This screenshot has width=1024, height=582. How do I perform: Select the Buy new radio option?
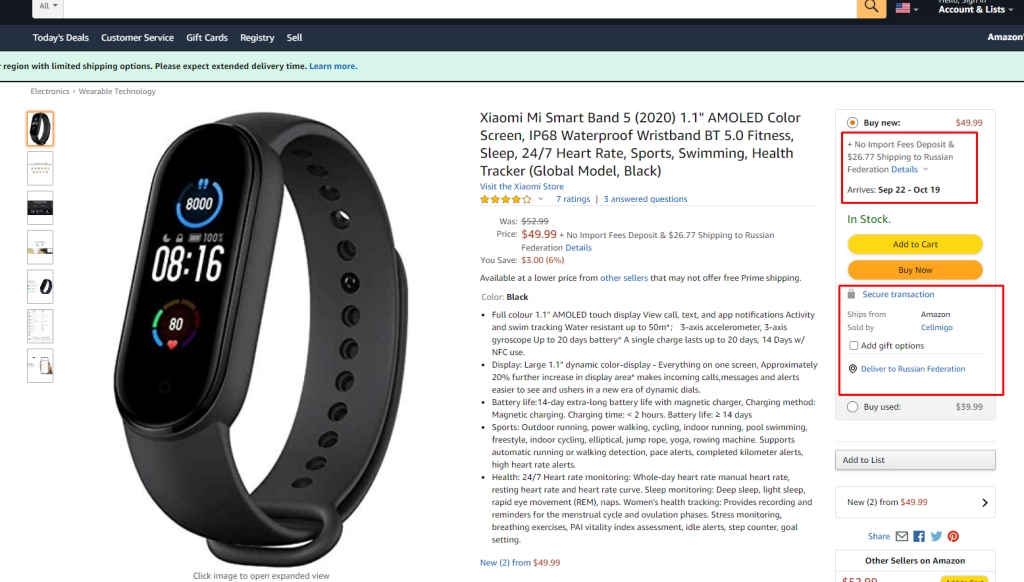(x=852, y=123)
